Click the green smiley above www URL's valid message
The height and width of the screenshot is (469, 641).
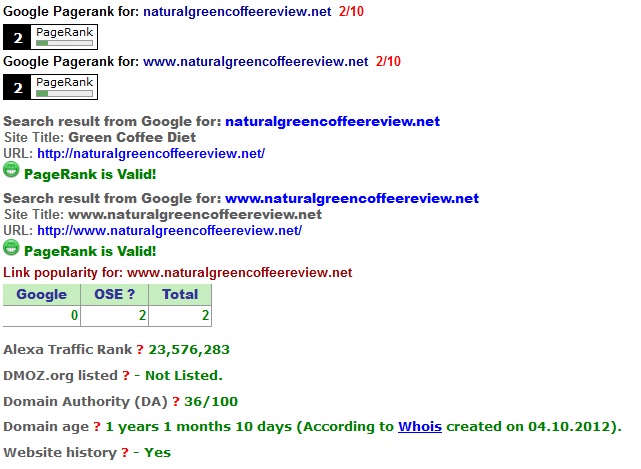(x=11, y=247)
